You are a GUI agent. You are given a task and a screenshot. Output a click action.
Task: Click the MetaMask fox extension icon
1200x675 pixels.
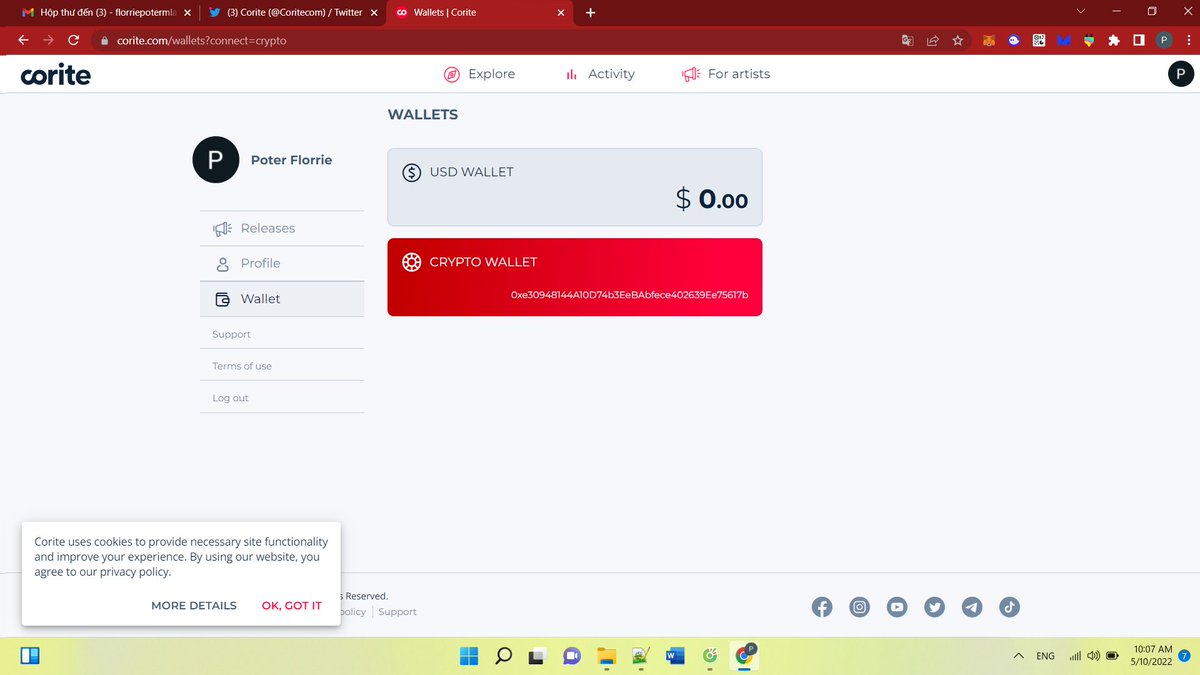(x=988, y=41)
